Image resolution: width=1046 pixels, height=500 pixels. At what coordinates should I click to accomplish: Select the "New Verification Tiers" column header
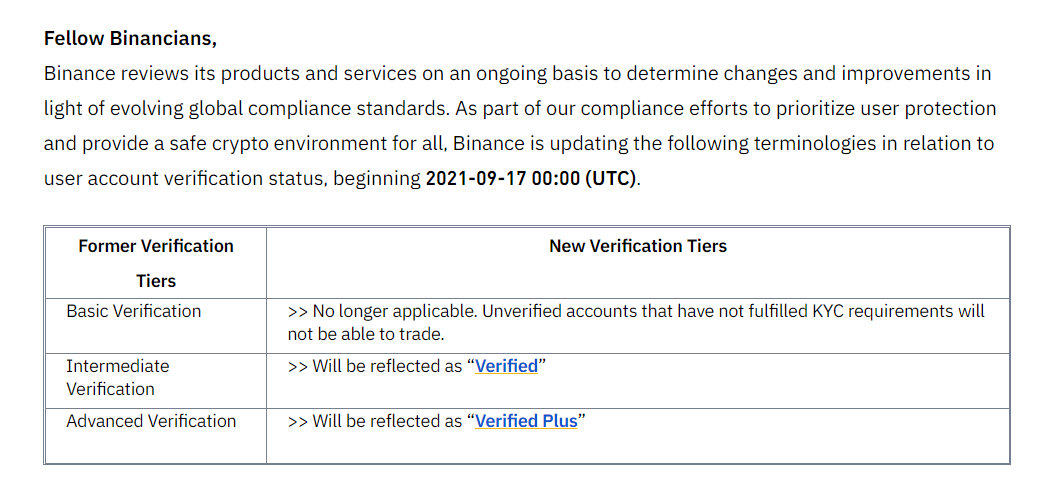638,246
